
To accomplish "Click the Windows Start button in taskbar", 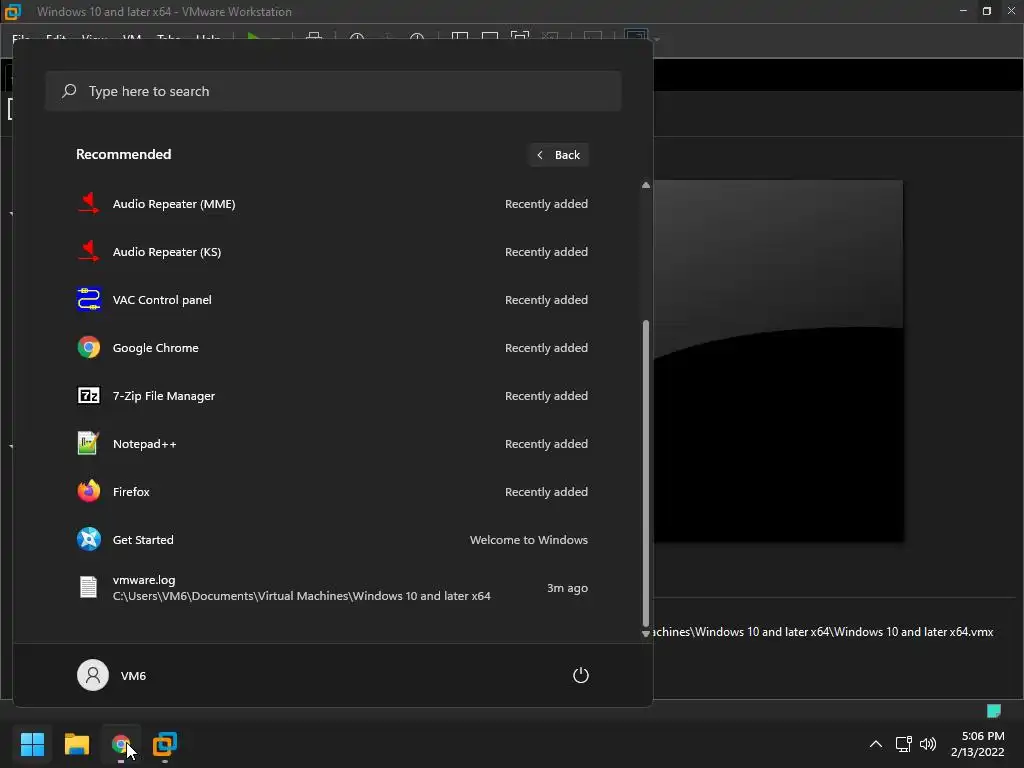I will coord(32,744).
